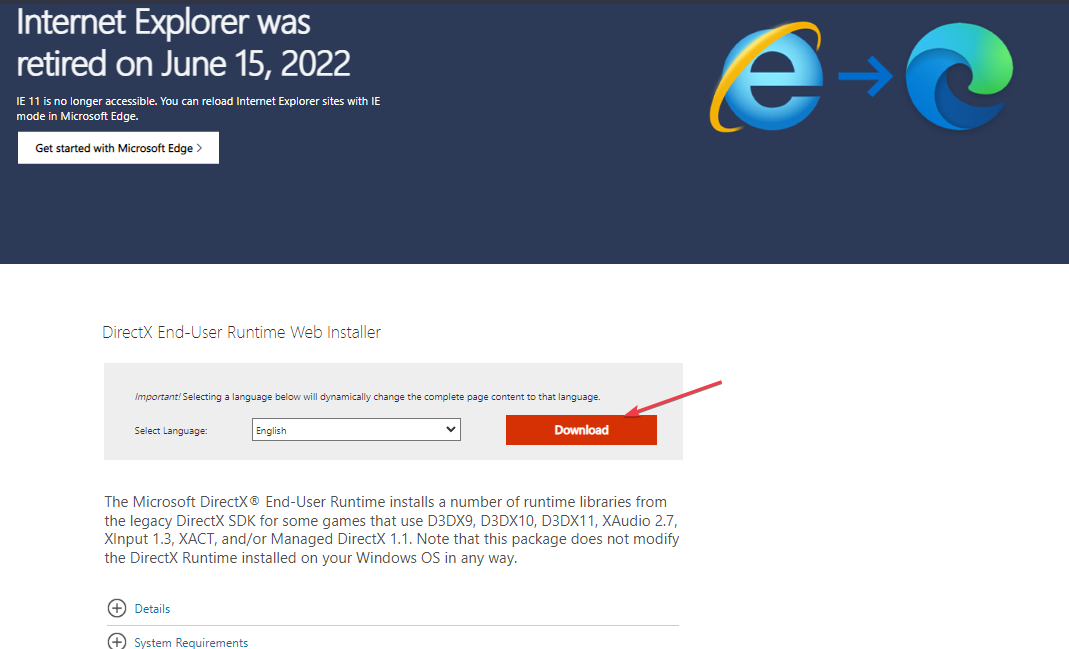
Task: Click the red Download button
Action: pyautogui.click(x=581, y=430)
